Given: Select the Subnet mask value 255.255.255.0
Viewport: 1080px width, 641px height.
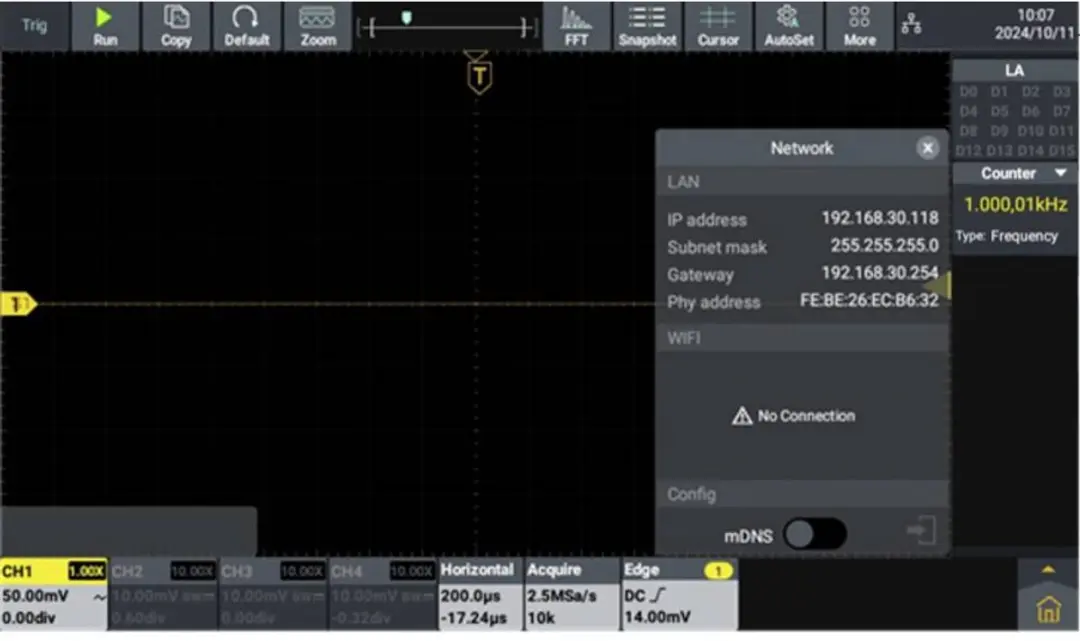Looking at the screenshot, I should click(x=884, y=246).
